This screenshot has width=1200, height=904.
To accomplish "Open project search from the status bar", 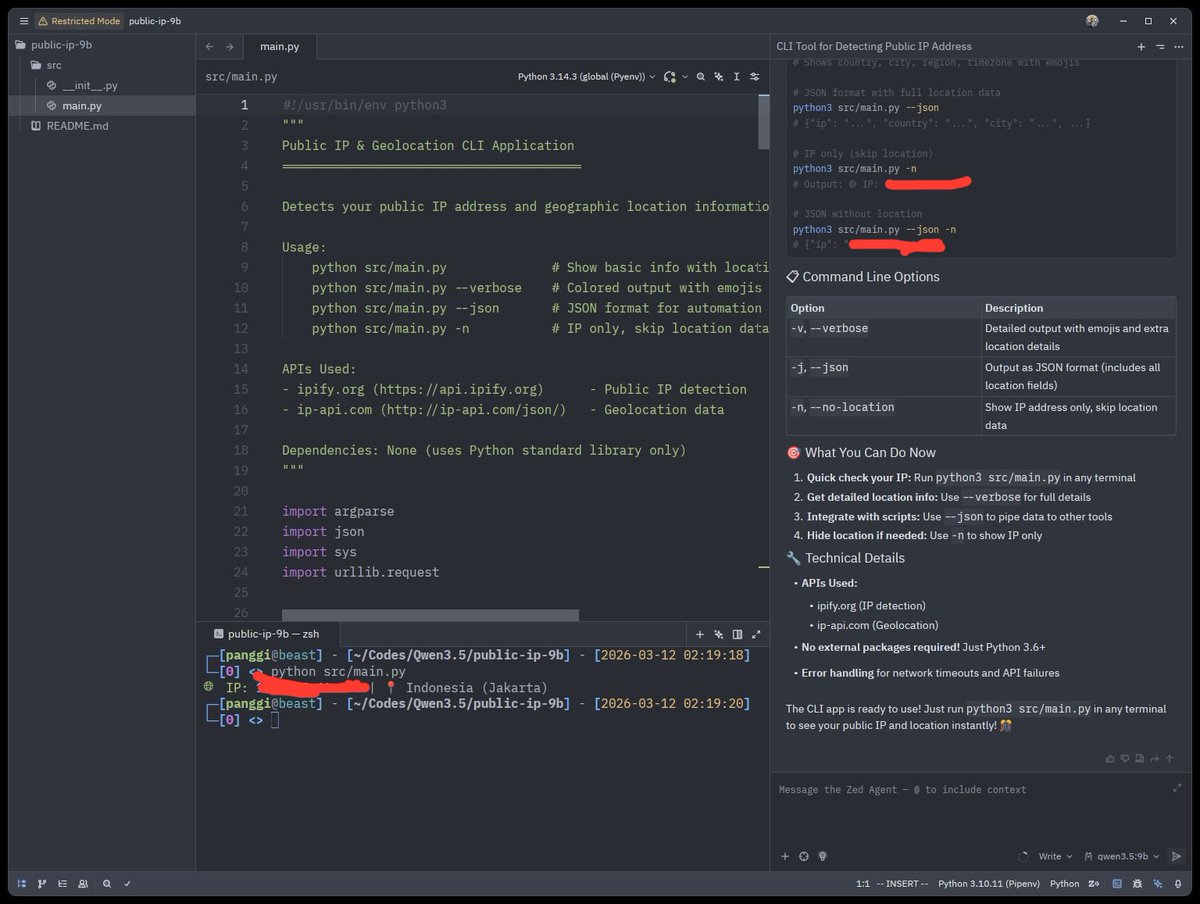I will click(108, 884).
